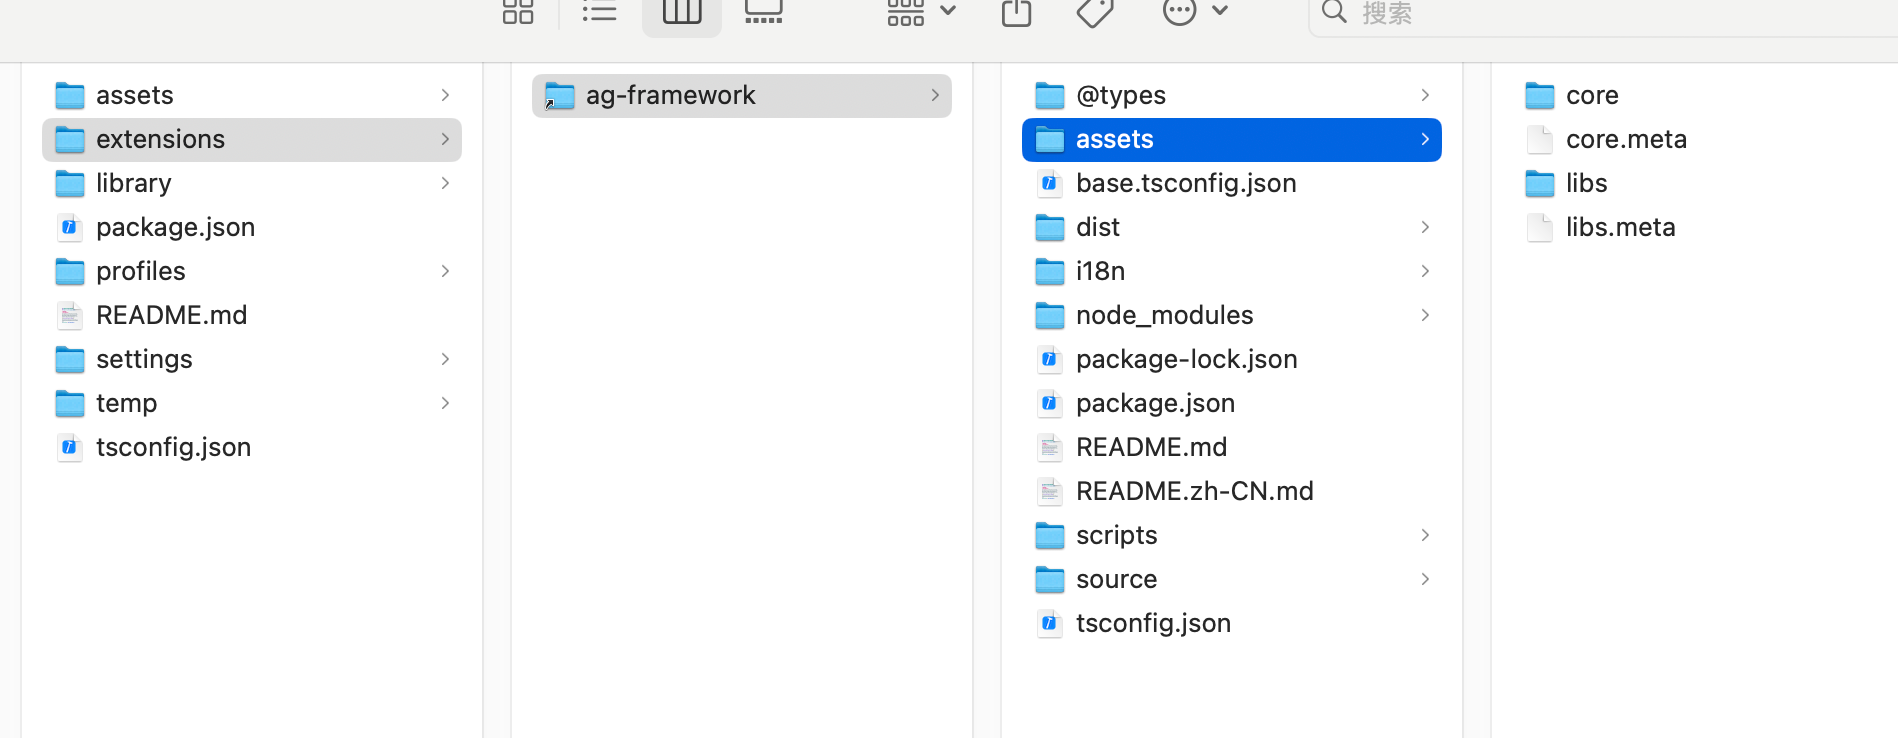Viewport: 1898px width, 738px height.
Task: Switch to gallery view
Action: click(x=764, y=12)
